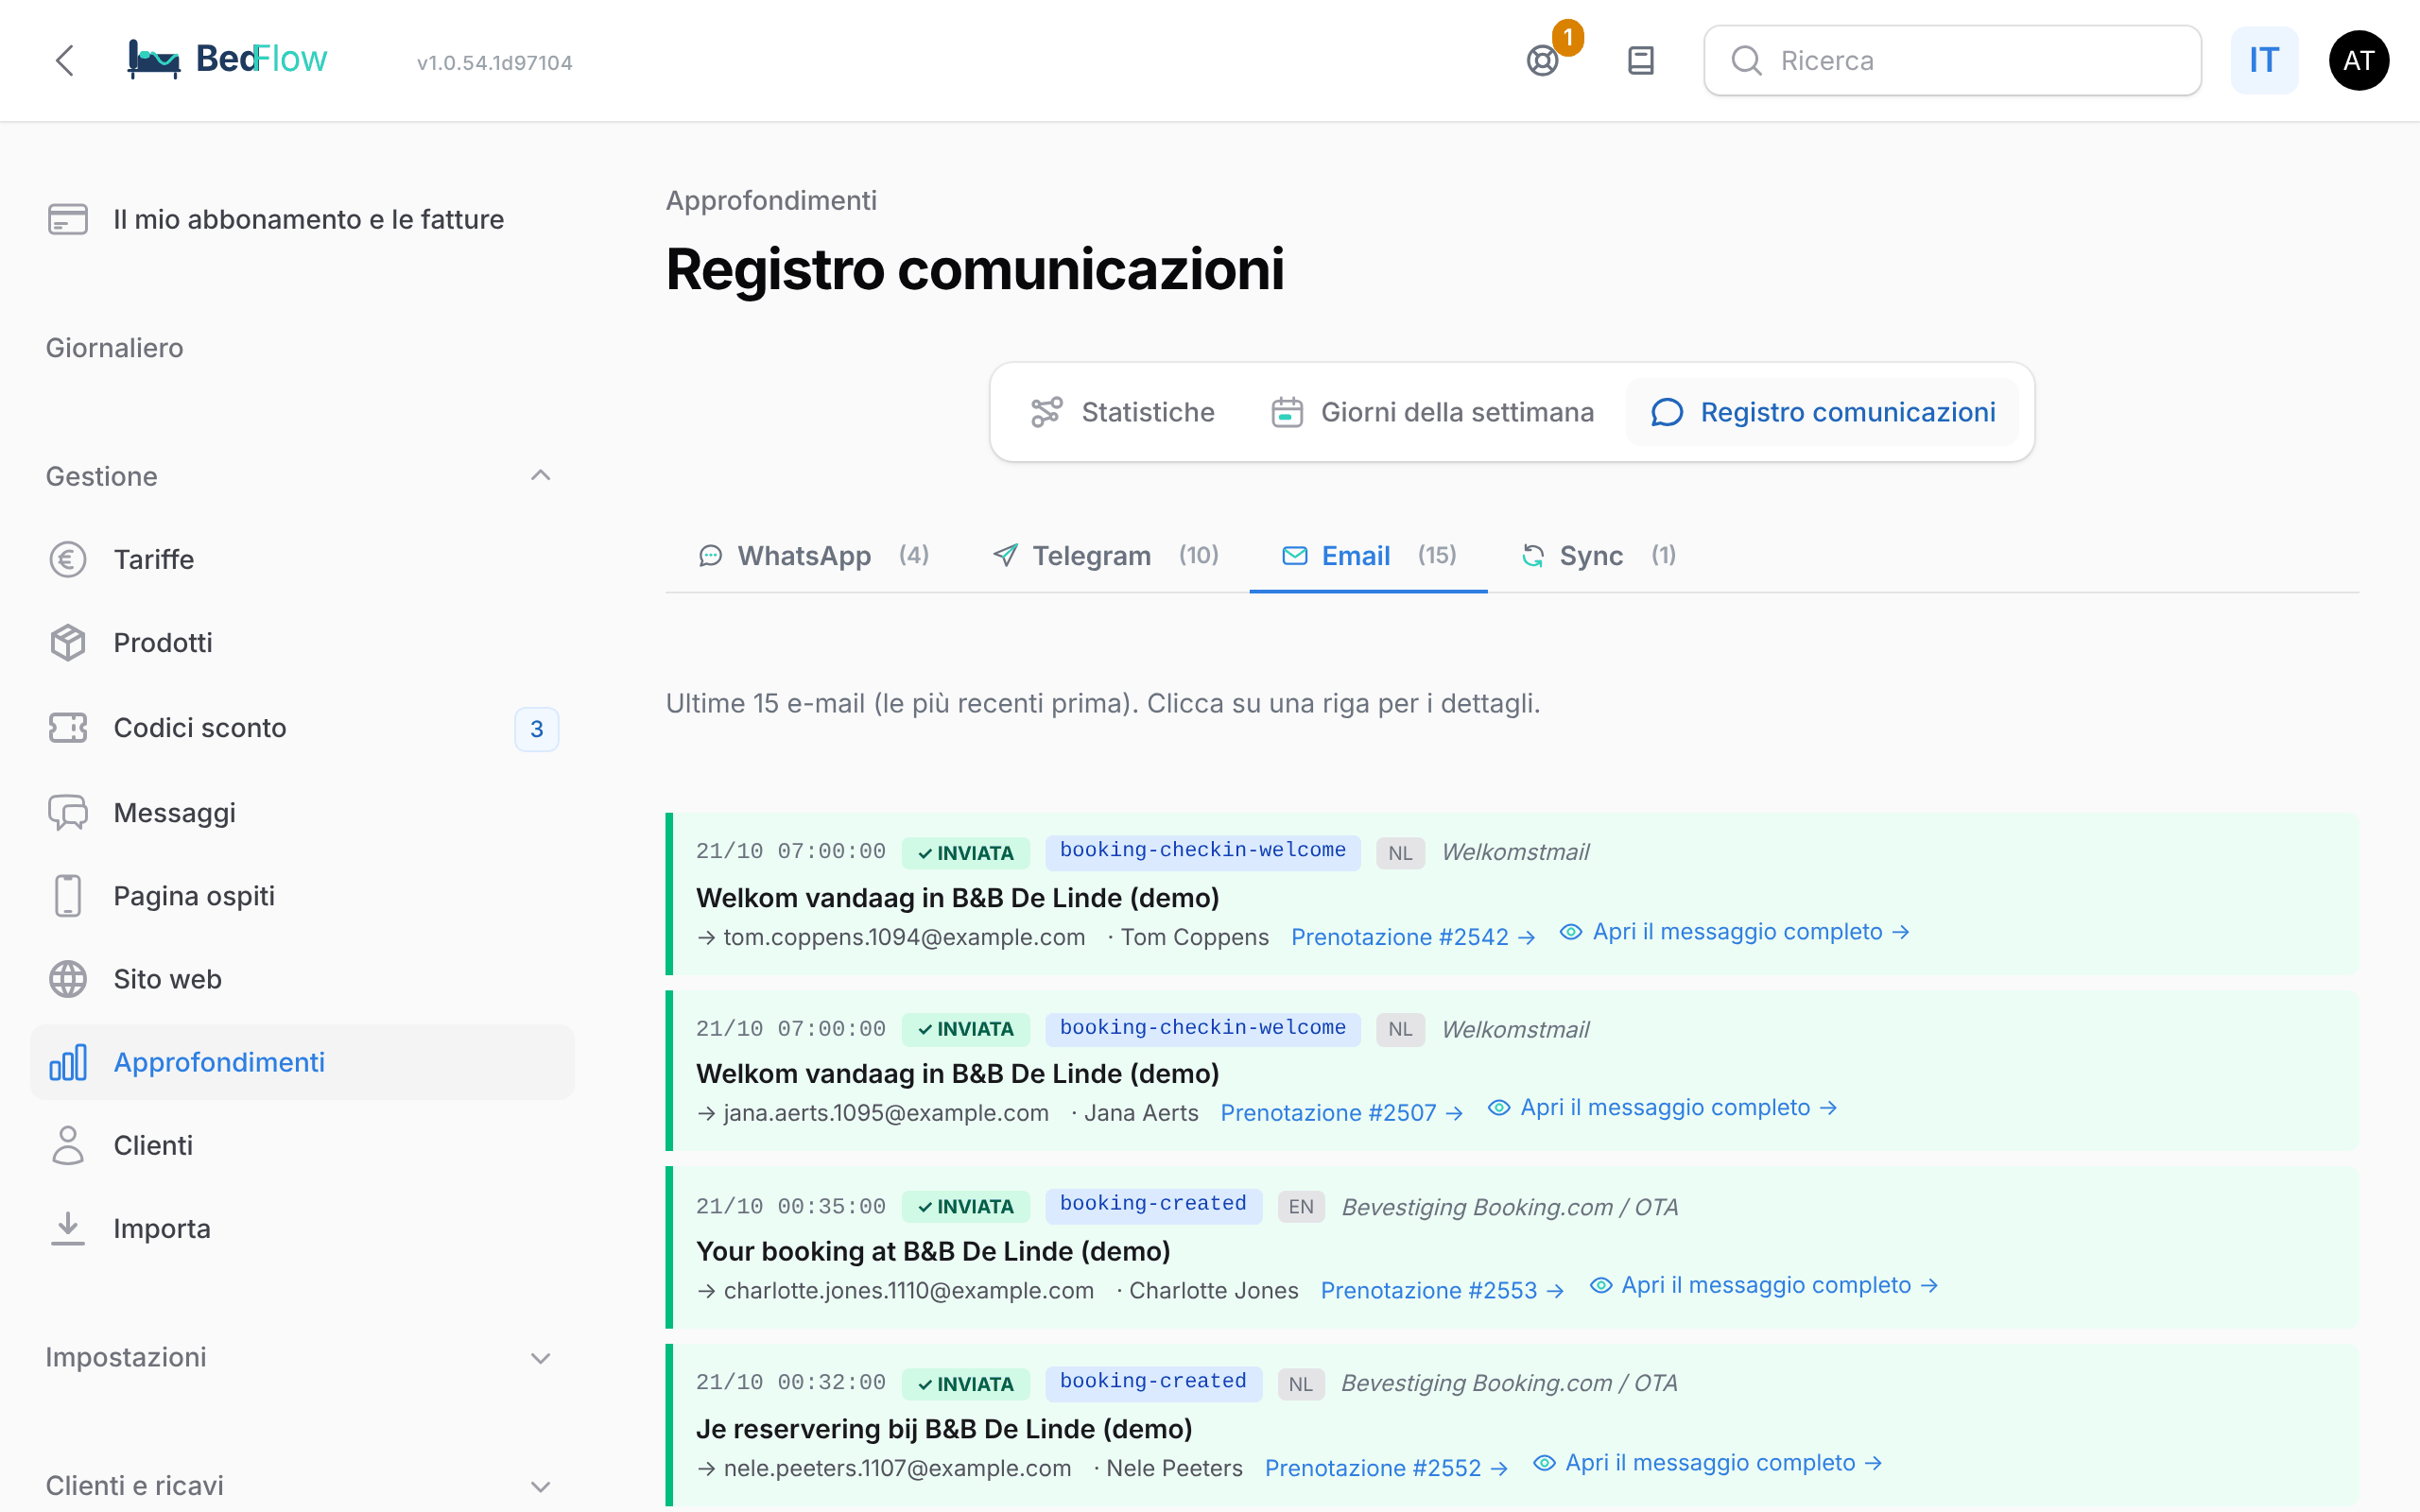Open Codici sconto ticket icon
The image size is (2420, 1512).
[x=302, y=727]
